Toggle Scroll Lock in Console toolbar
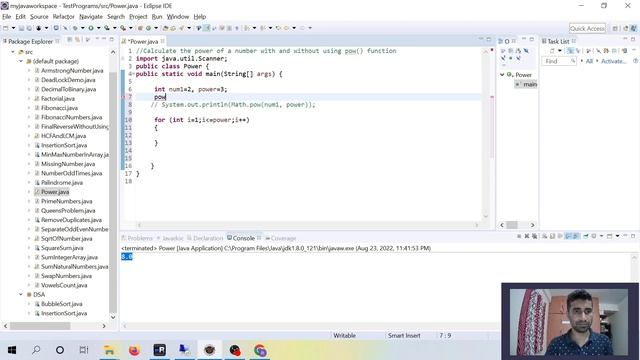The width and height of the screenshot is (640, 360). (x=552, y=236)
